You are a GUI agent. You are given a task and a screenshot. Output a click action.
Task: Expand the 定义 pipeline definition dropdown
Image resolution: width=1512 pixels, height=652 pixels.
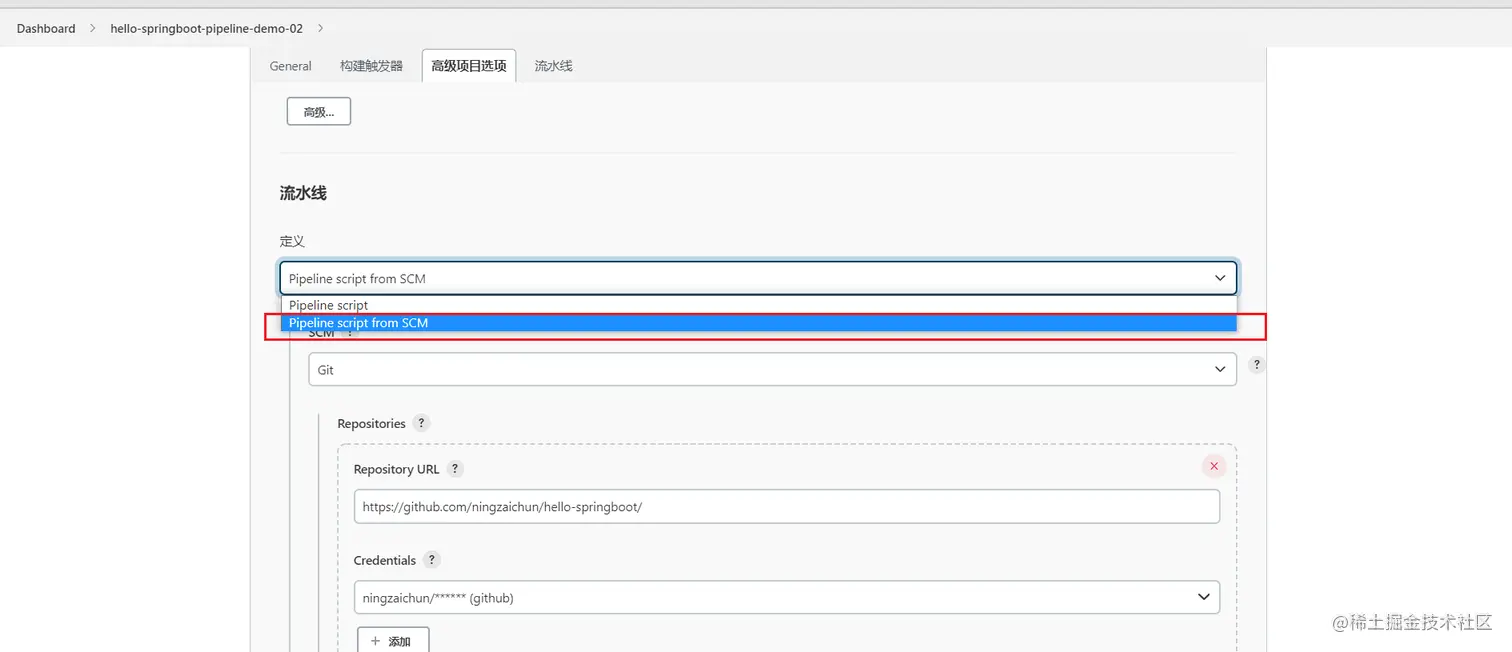[757, 278]
